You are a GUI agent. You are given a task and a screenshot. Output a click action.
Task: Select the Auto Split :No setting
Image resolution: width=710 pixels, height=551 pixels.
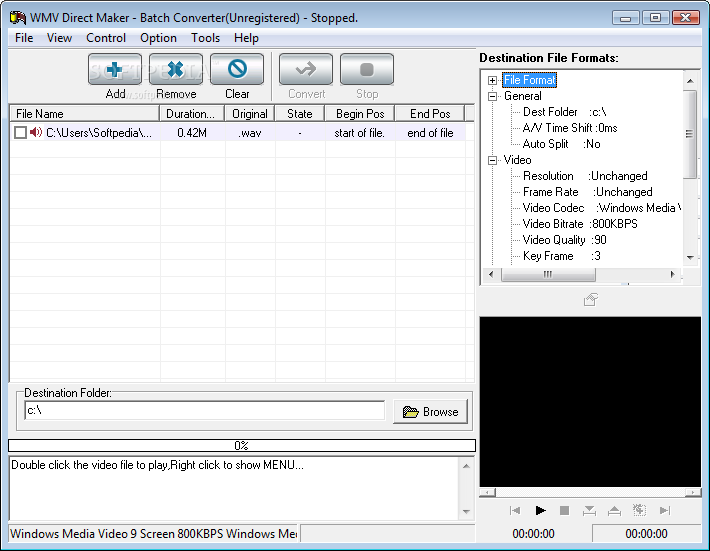click(561, 144)
